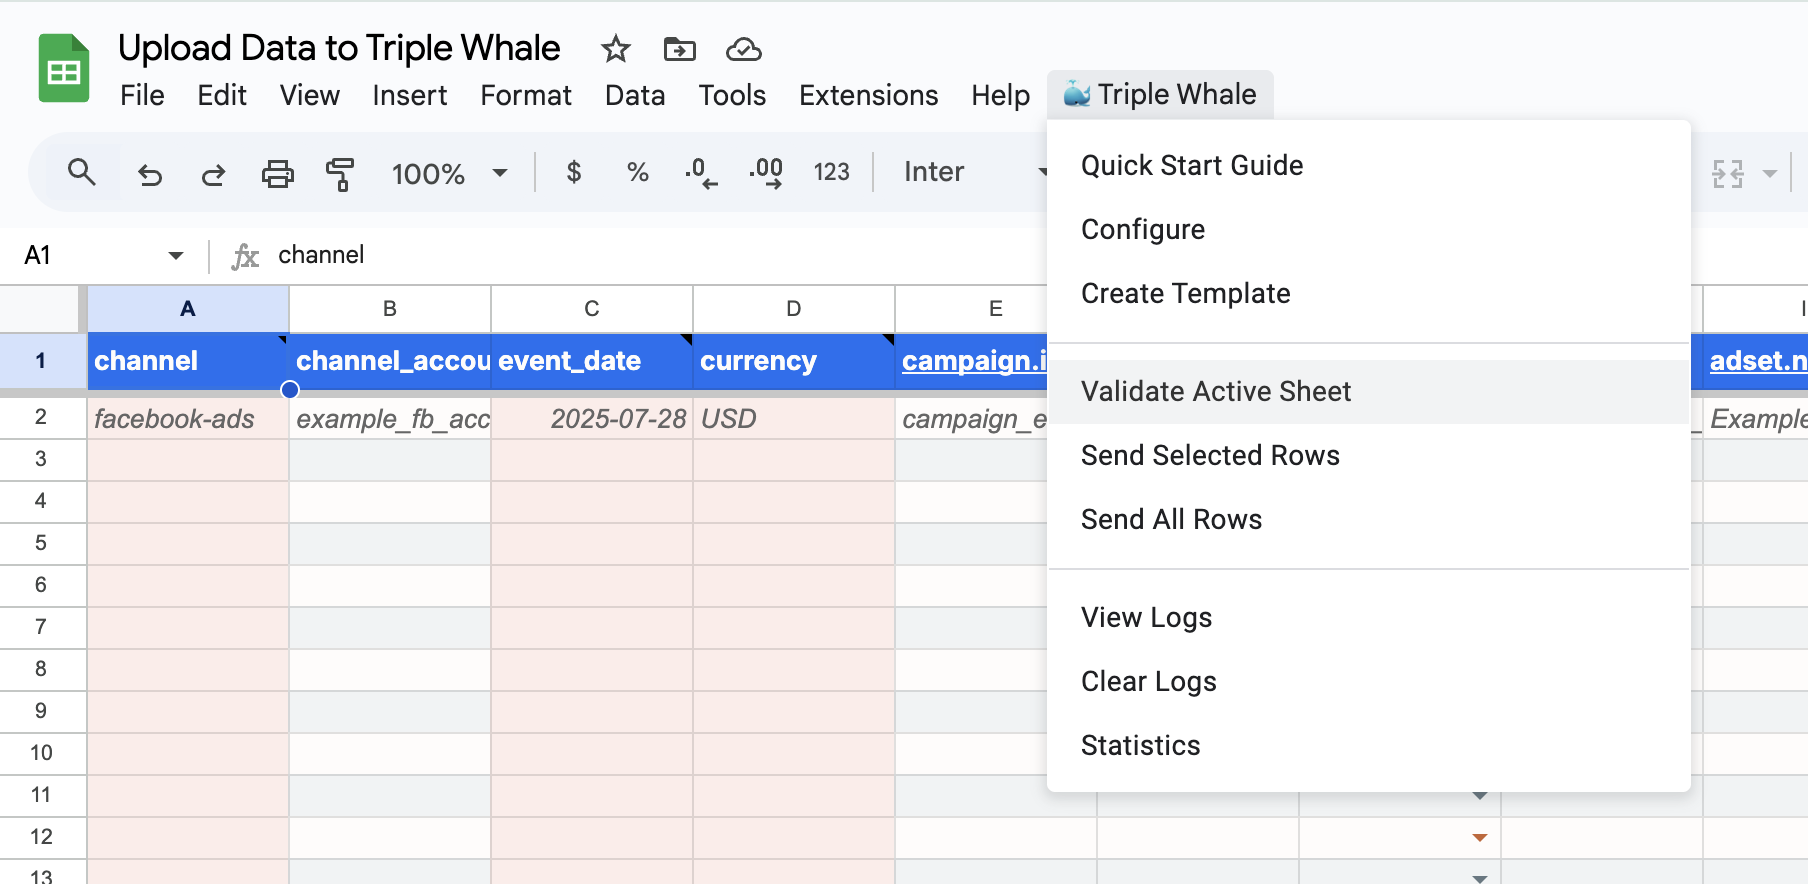Image resolution: width=1808 pixels, height=884 pixels.
Task: Decrease decimal places
Action: click(x=701, y=173)
